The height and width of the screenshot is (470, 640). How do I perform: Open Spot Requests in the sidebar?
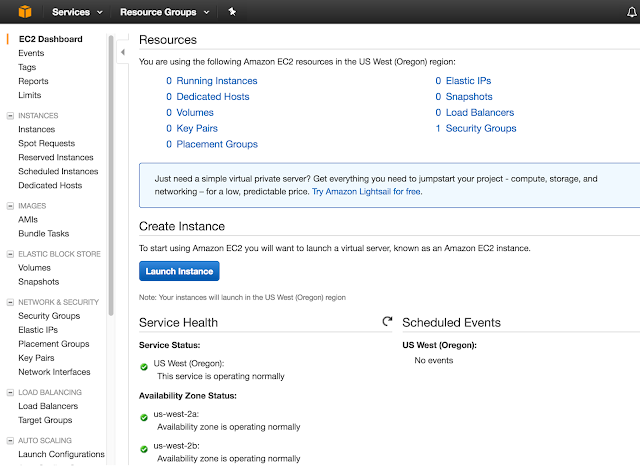pos(45,143)
